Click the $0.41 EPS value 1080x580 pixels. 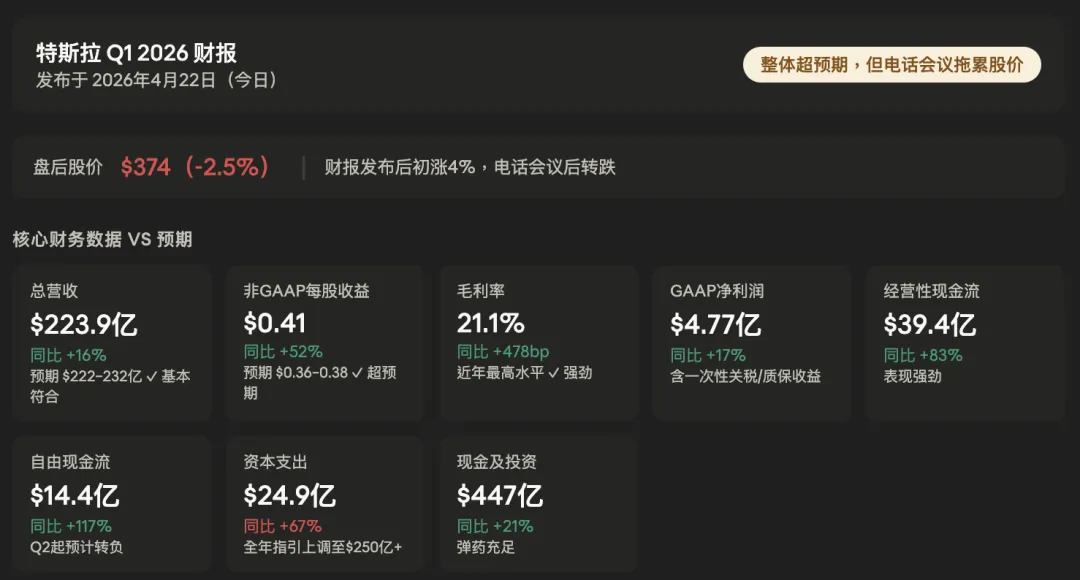(274, 323)
